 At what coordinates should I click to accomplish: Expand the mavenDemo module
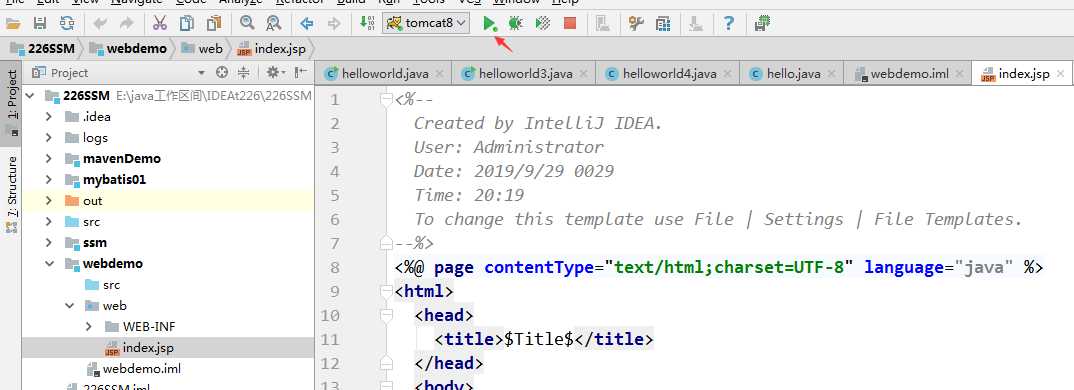tap(49, 159)
